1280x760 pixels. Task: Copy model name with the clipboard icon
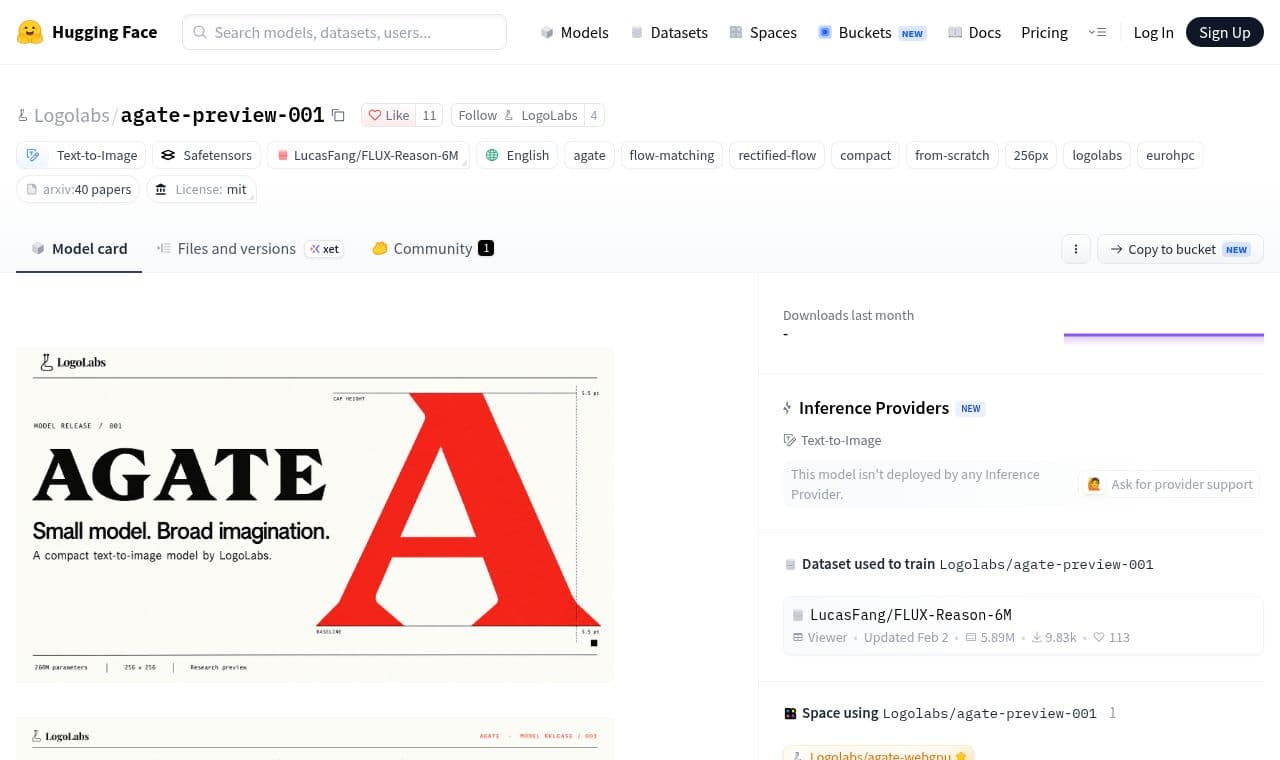pos(338,115)
